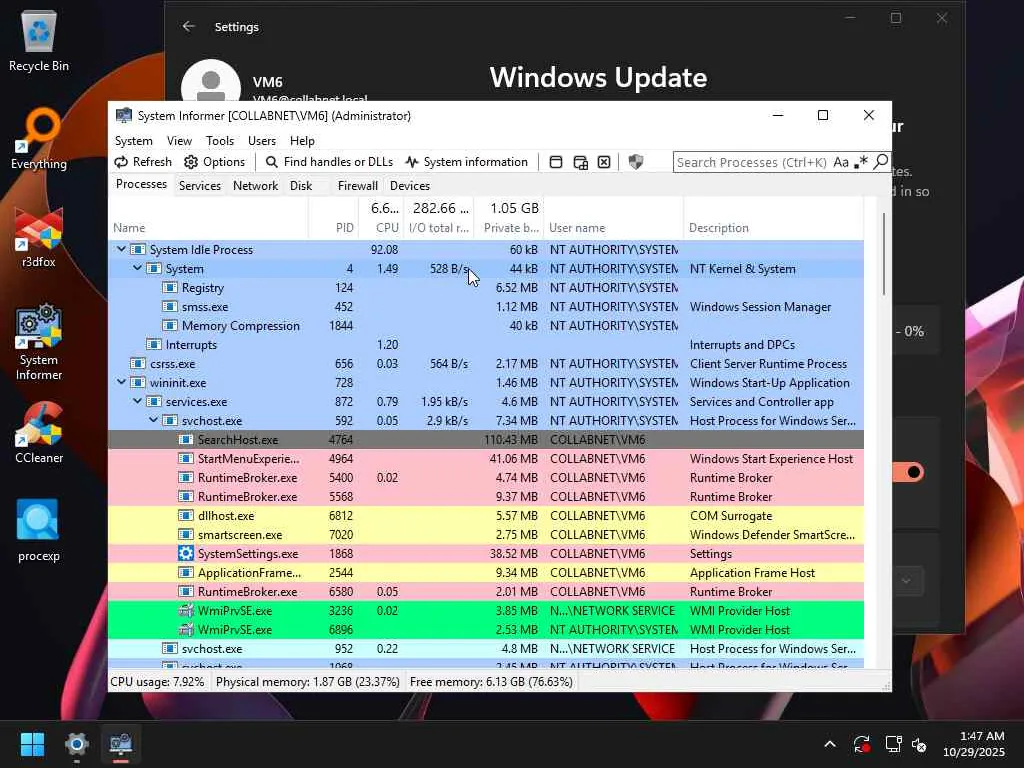Image resolution: width=1024 pixels, height=768 pixels.
Task: Select the Registry process row
Action: pos(486,287)
